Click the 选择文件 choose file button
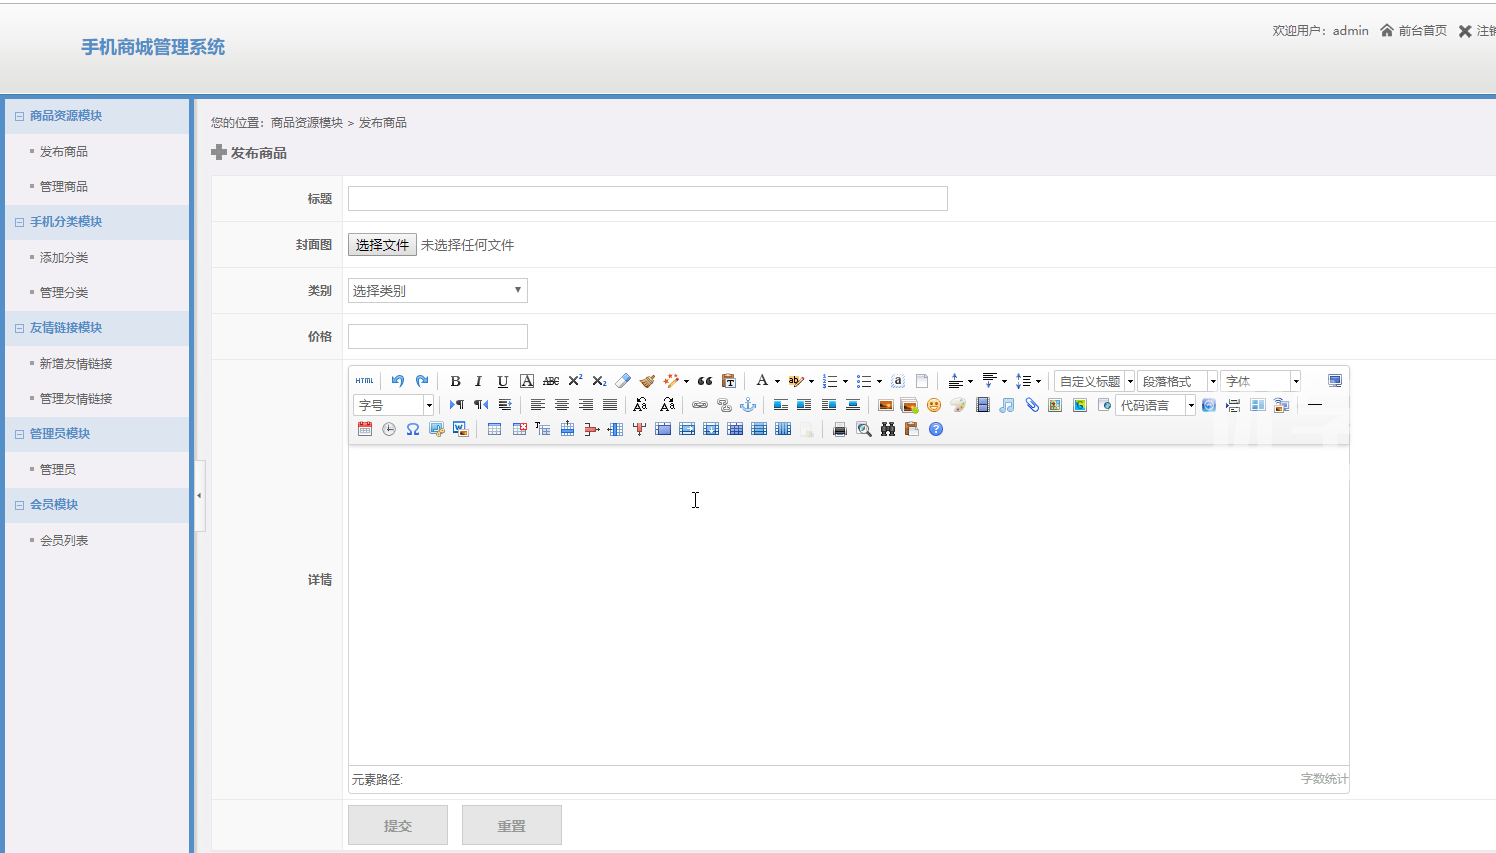1496x853 pixels. coord(382,245)
